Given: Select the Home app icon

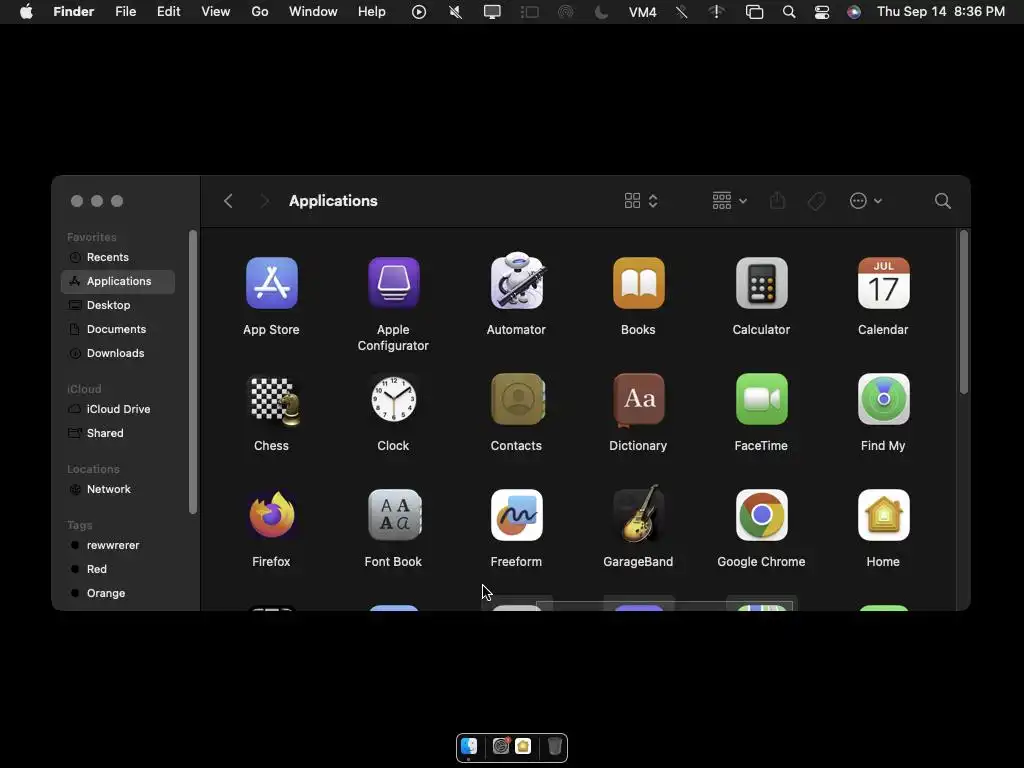Looking at the screenshot, I should (884, 515).
